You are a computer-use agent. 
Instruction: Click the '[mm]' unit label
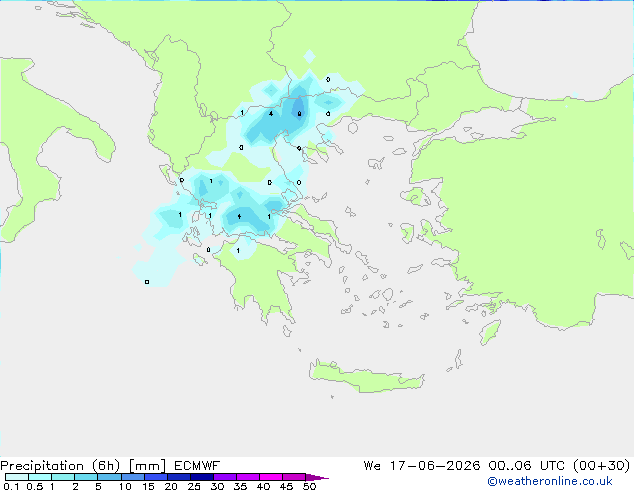tap(147, 466)
